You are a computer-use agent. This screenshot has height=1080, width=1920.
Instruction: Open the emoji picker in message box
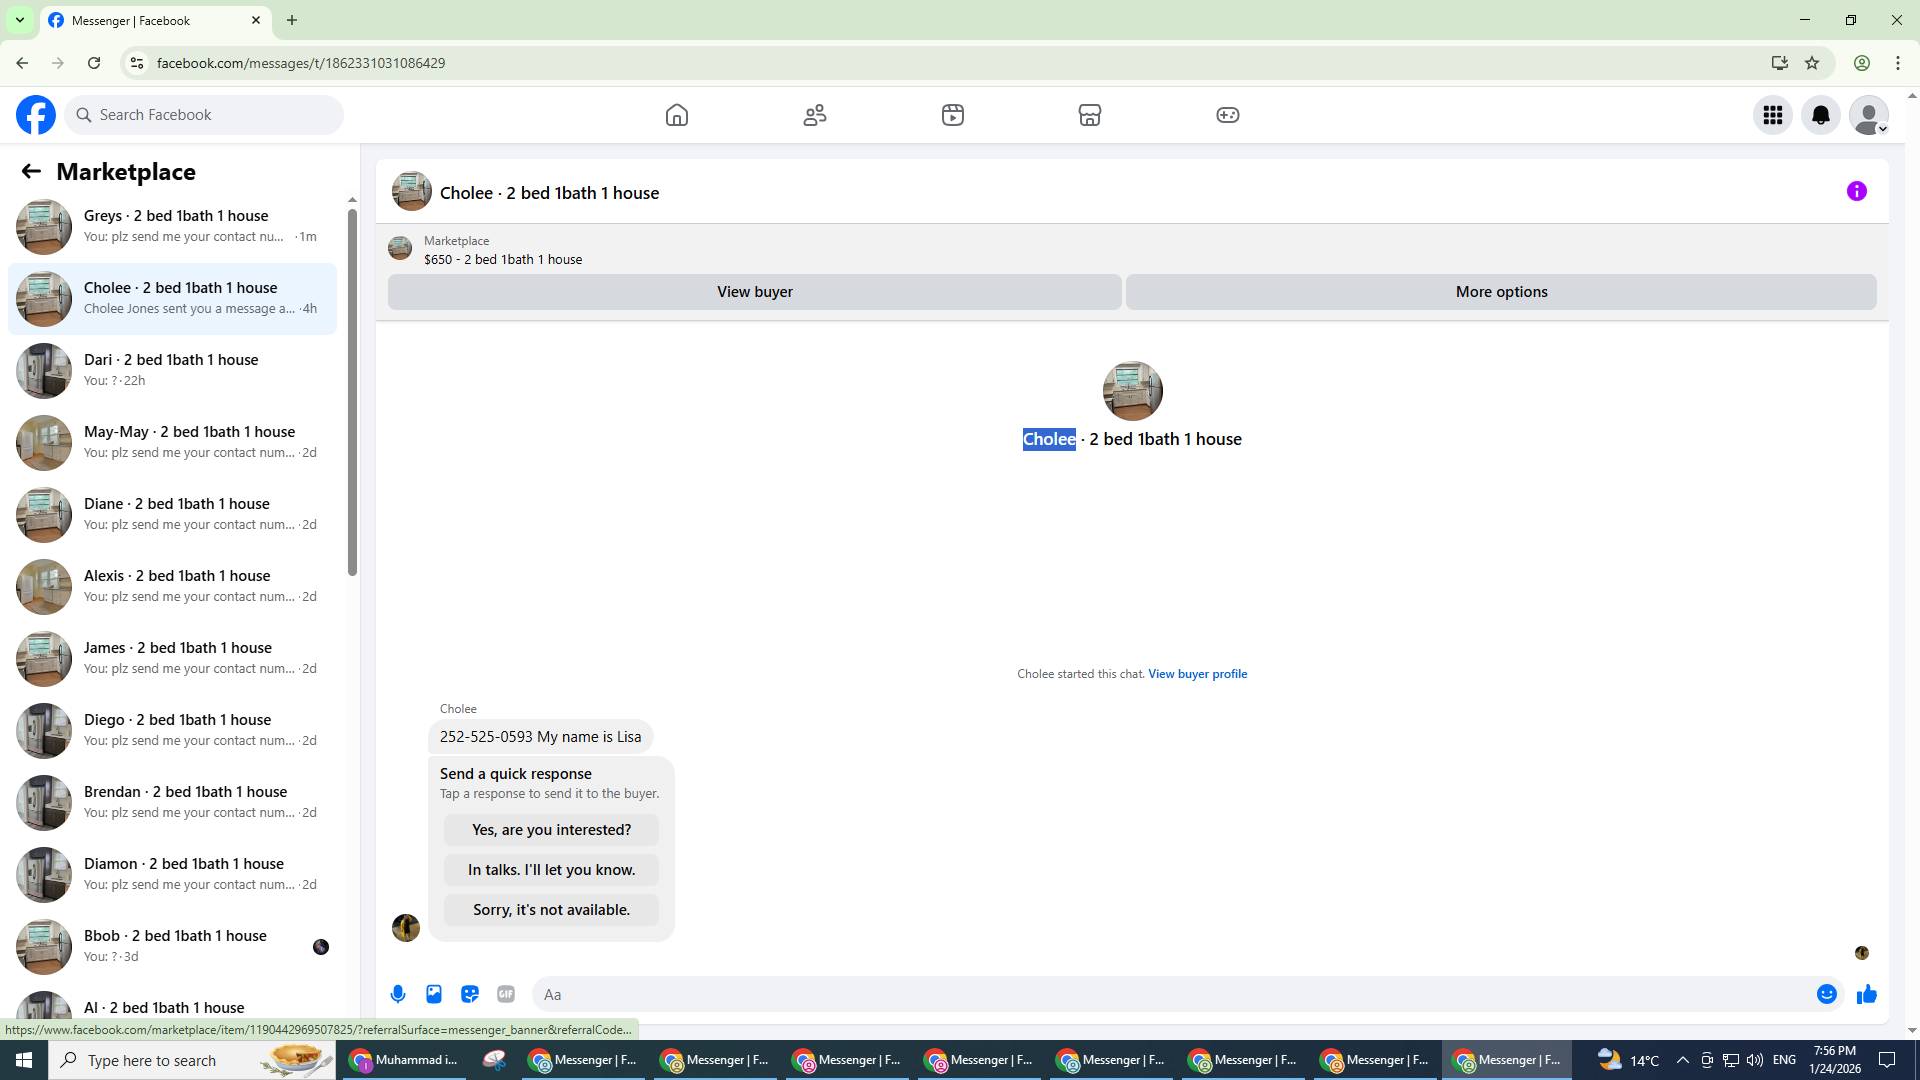pos(1826,994)
